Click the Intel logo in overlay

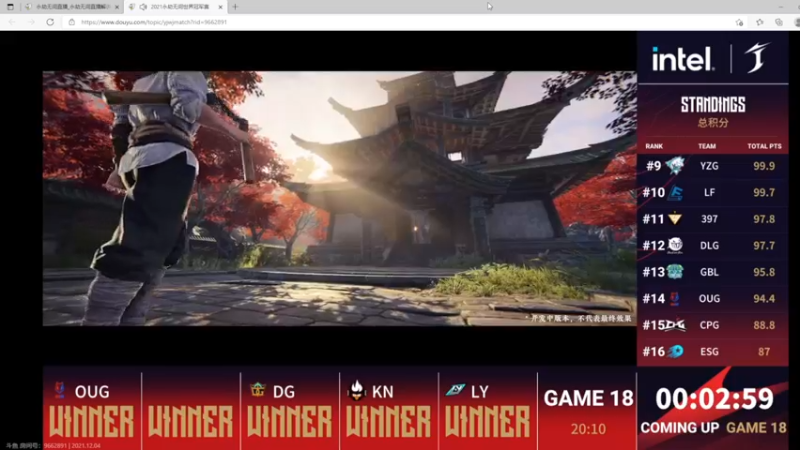coord(683,58)
